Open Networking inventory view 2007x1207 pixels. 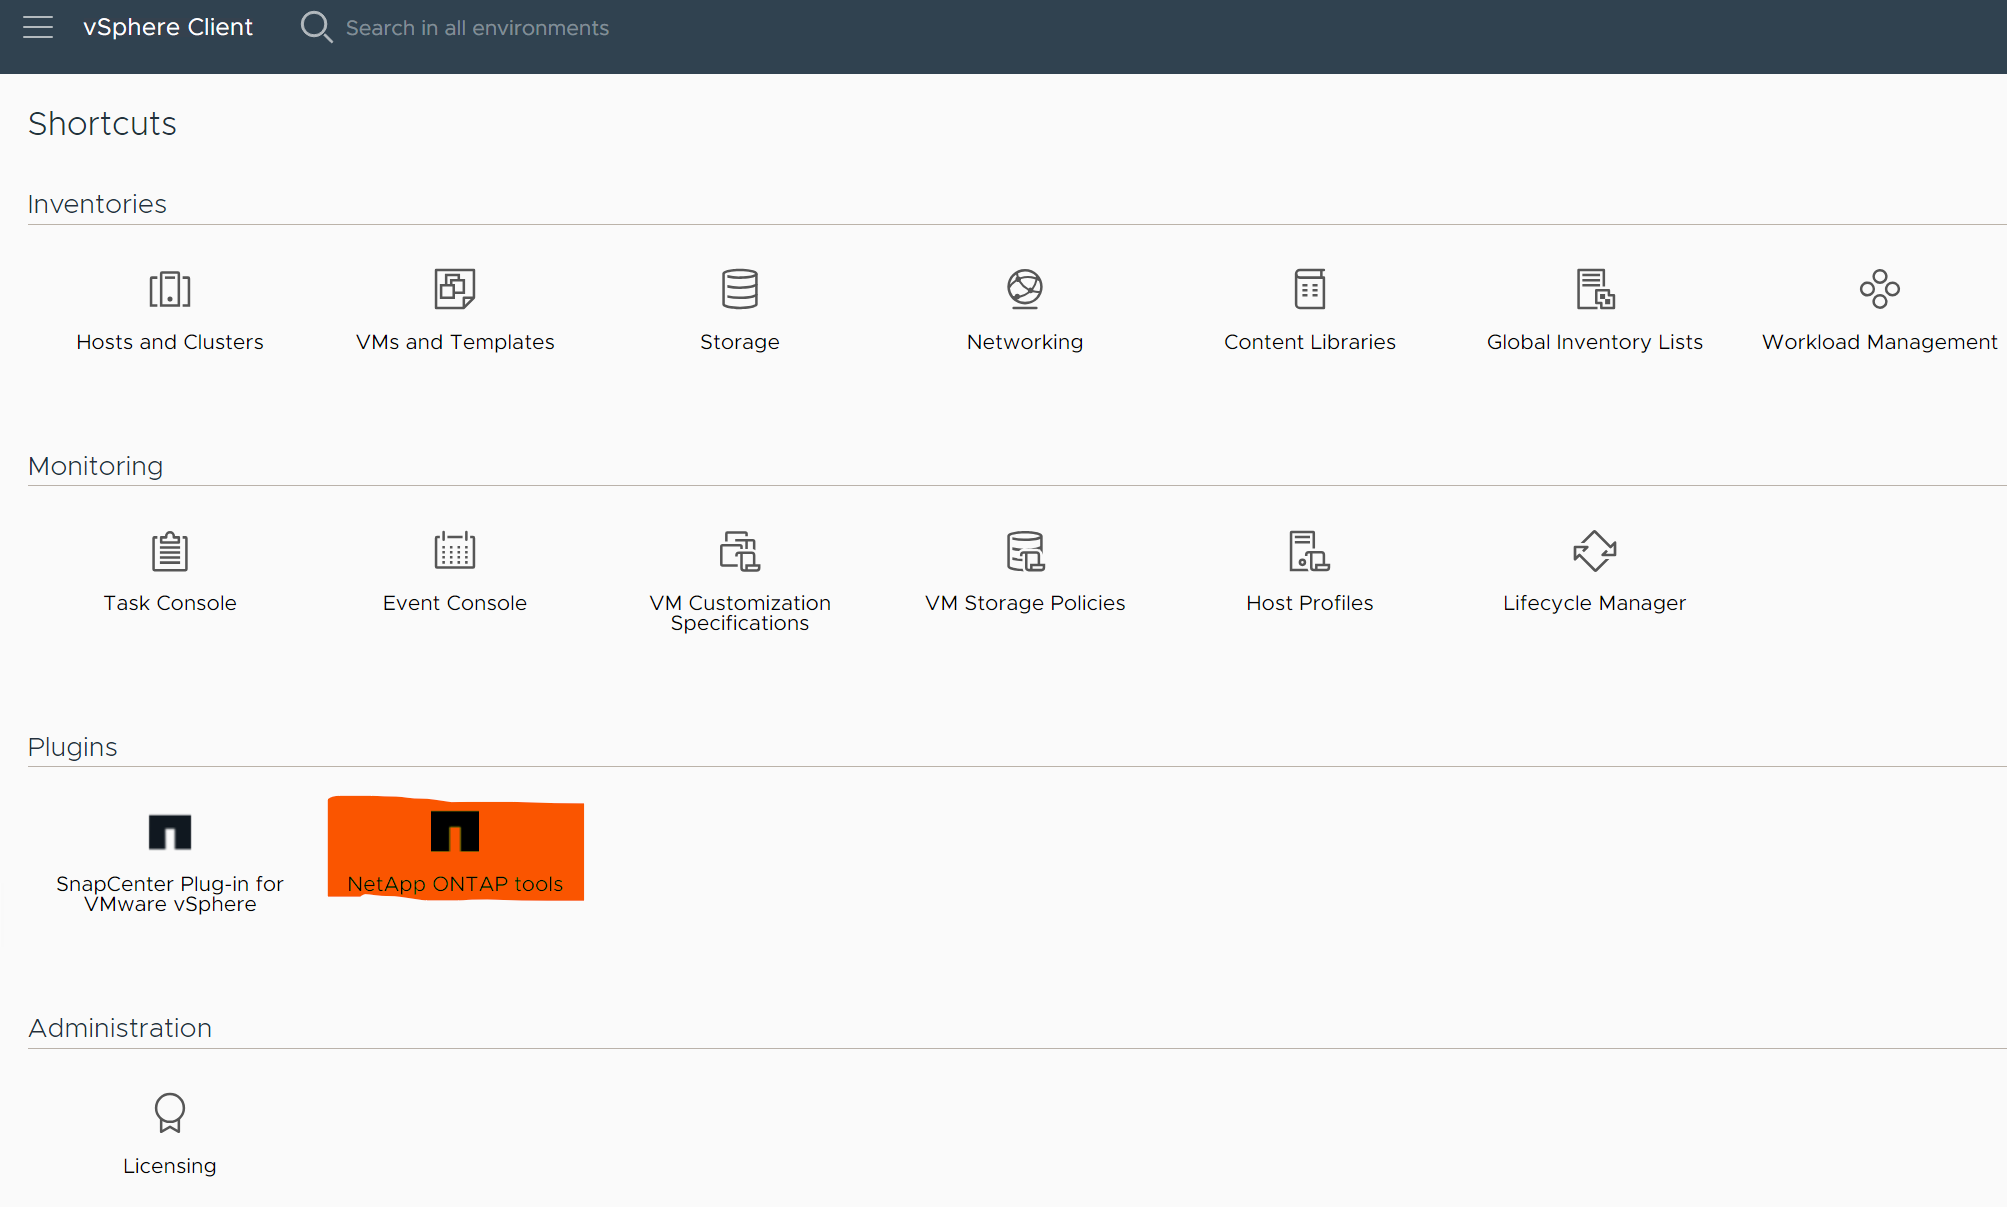tap(1024, 305)
